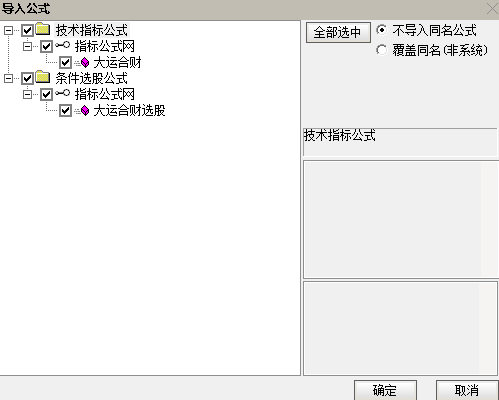Click the 全部选中 button

(x=338, y=32)
